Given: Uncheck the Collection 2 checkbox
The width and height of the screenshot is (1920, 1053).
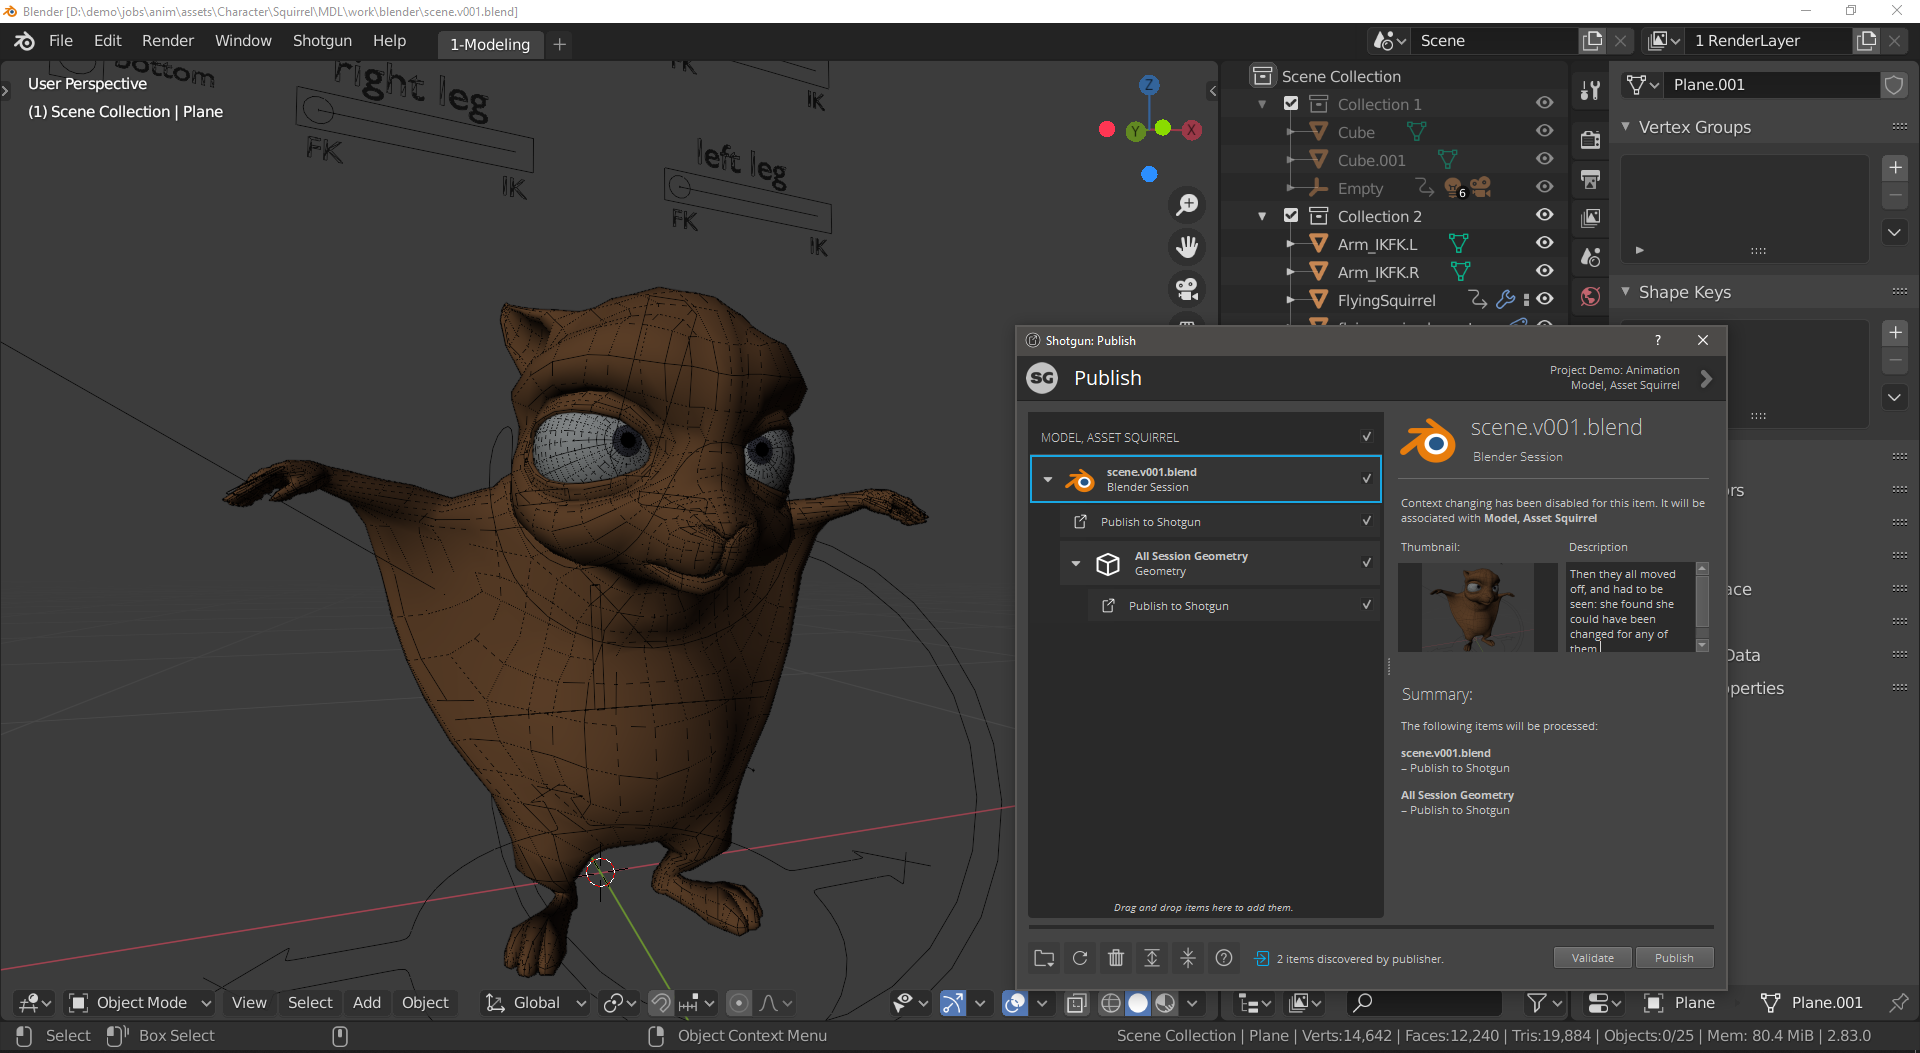Looking at the screenshot, I should [1291, 216].
